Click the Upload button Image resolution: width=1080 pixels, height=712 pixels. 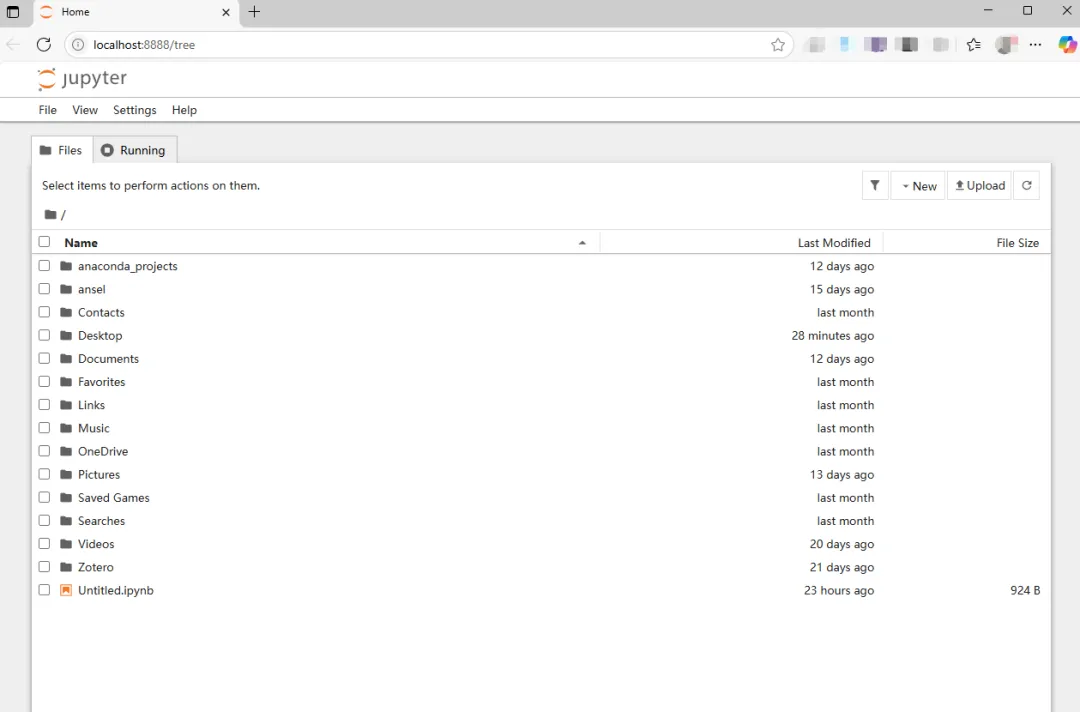point(979,186)
